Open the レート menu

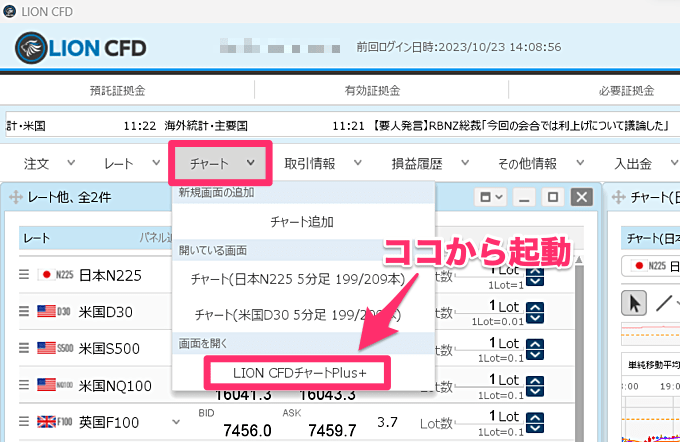pos(132,164)
